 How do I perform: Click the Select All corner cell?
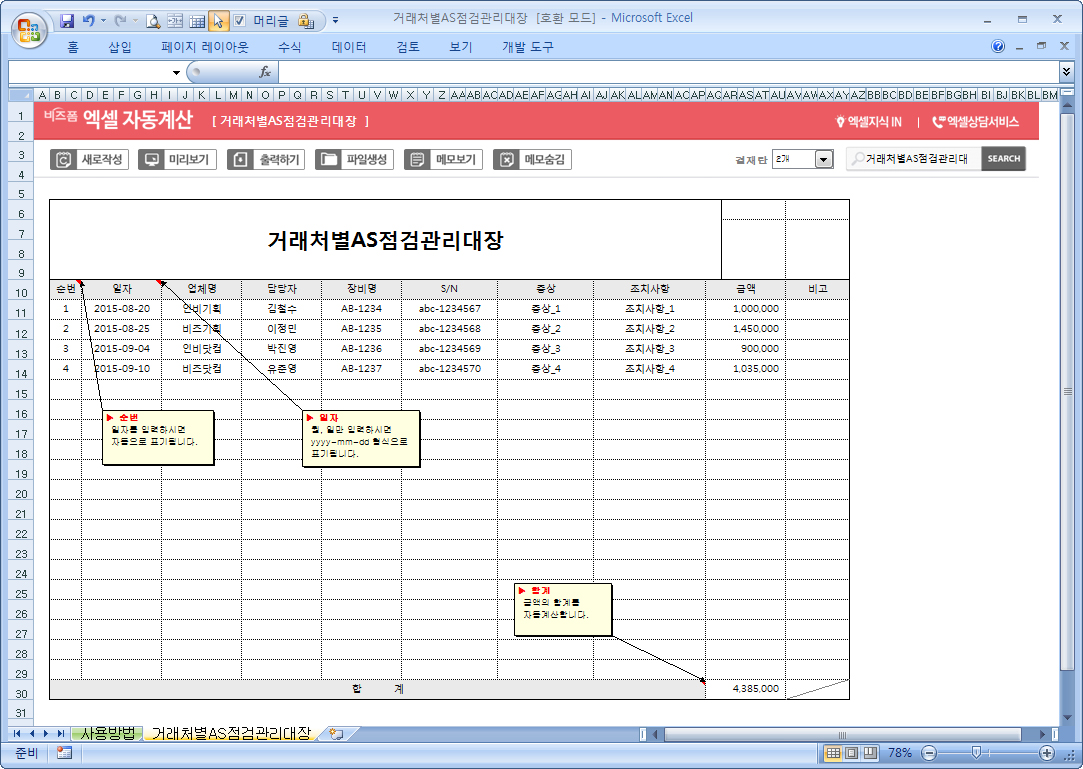pyautogui.click(x=21, y=95)
